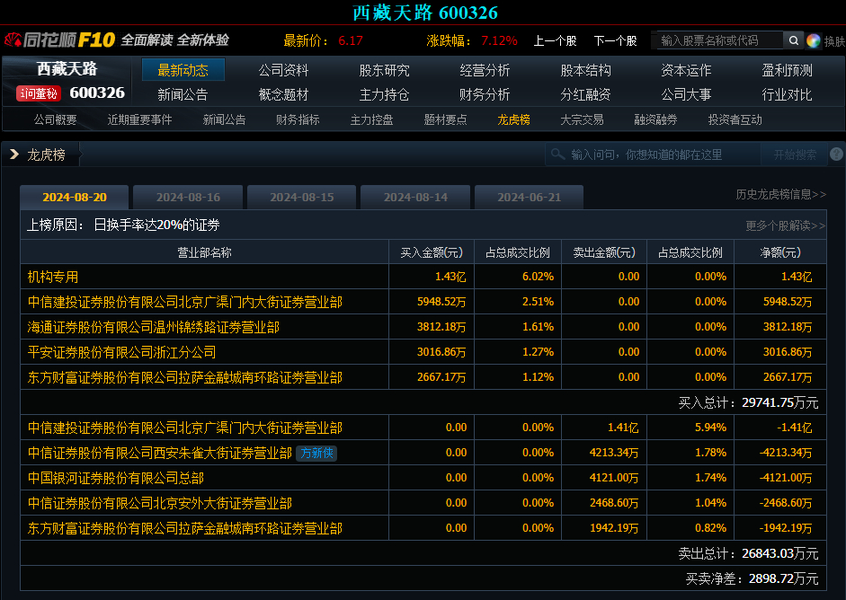Click the 换肤 text link

[x=835, y=42]
